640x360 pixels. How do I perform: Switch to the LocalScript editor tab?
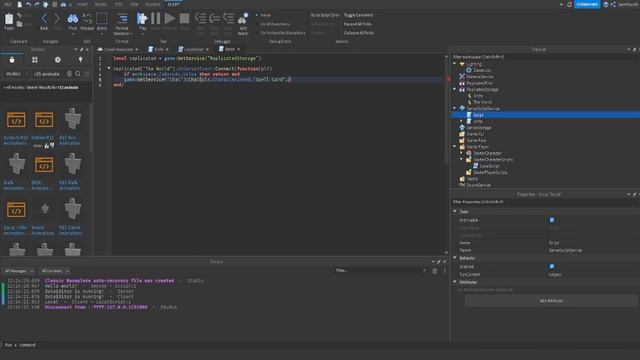click(193, 49)
